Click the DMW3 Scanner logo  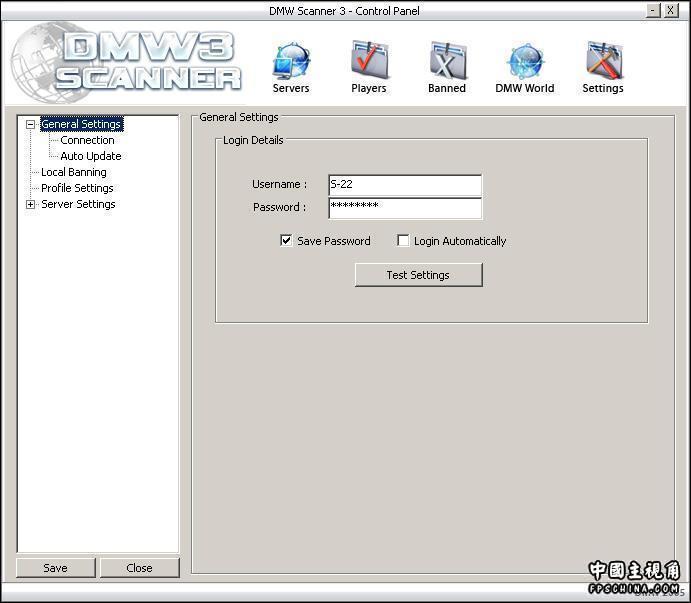point(126,62)
